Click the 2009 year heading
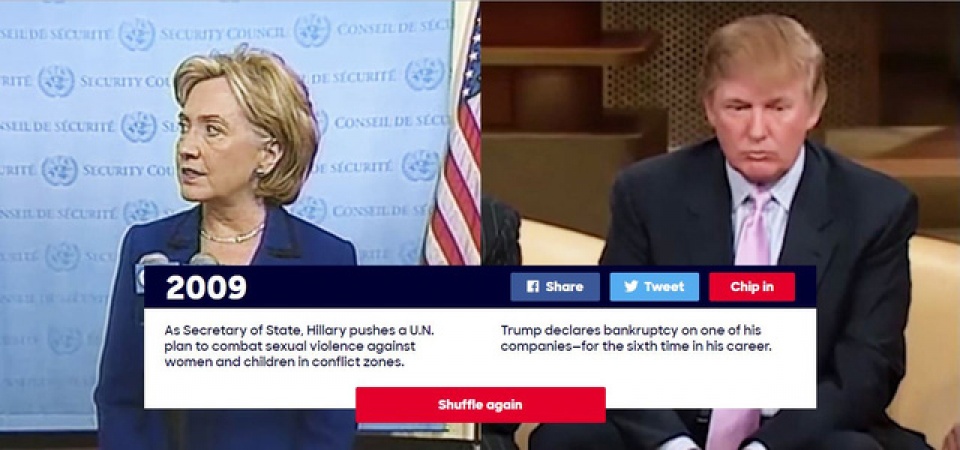Viewport: 960px width, 450px height. [x=206, y=287]
